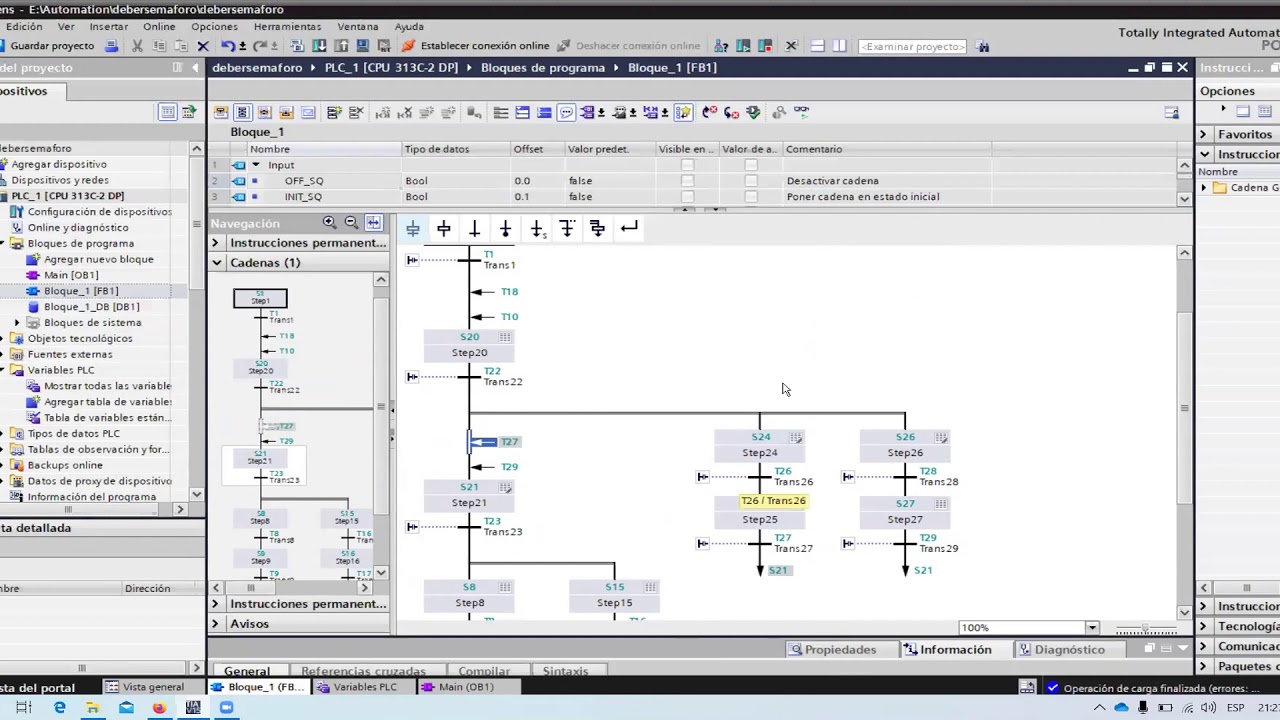Open the Herramientas menu
Image resolution: width=1280 pixels, height=720 pixels.
coord(287,27)
